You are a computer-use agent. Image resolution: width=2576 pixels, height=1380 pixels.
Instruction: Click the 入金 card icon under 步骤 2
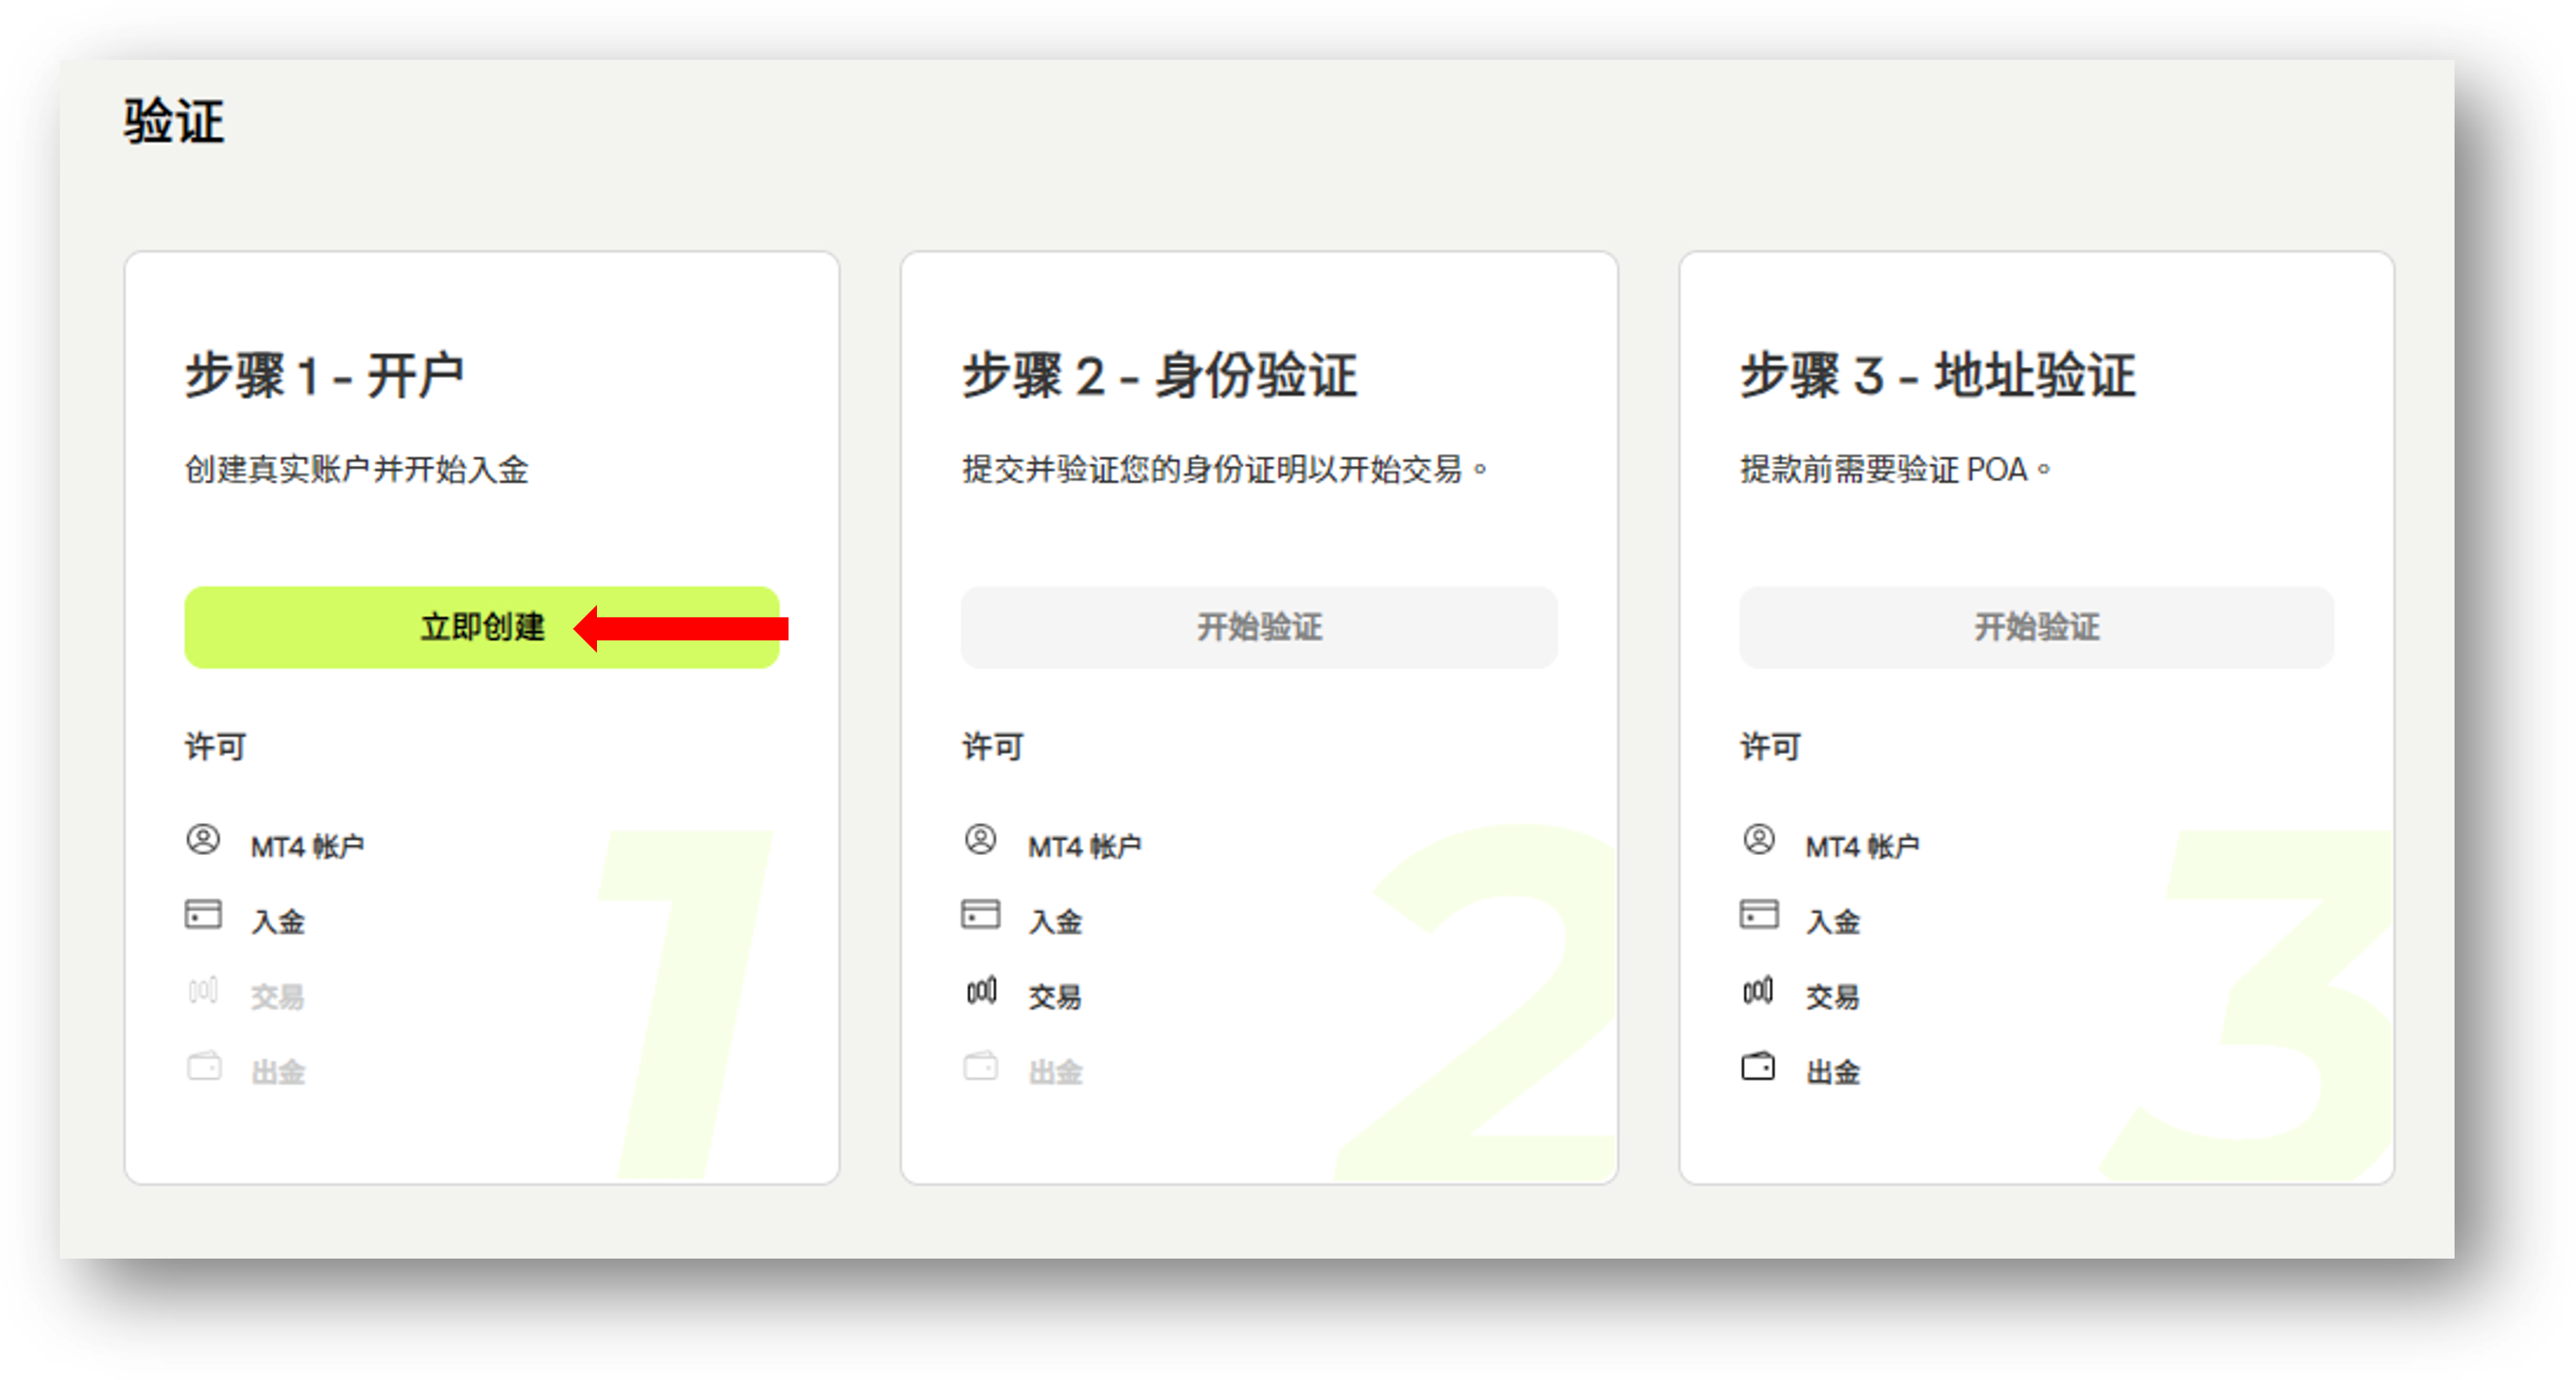[x=981, y=915]
